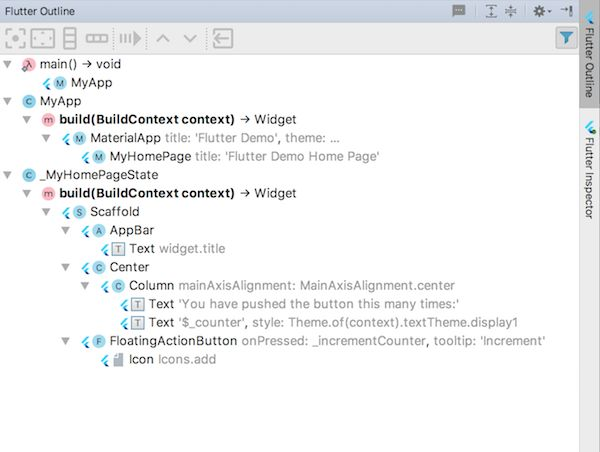Click the lambda icon beside main()
Viewport: 600px width, 452px height.
[28, 65]
